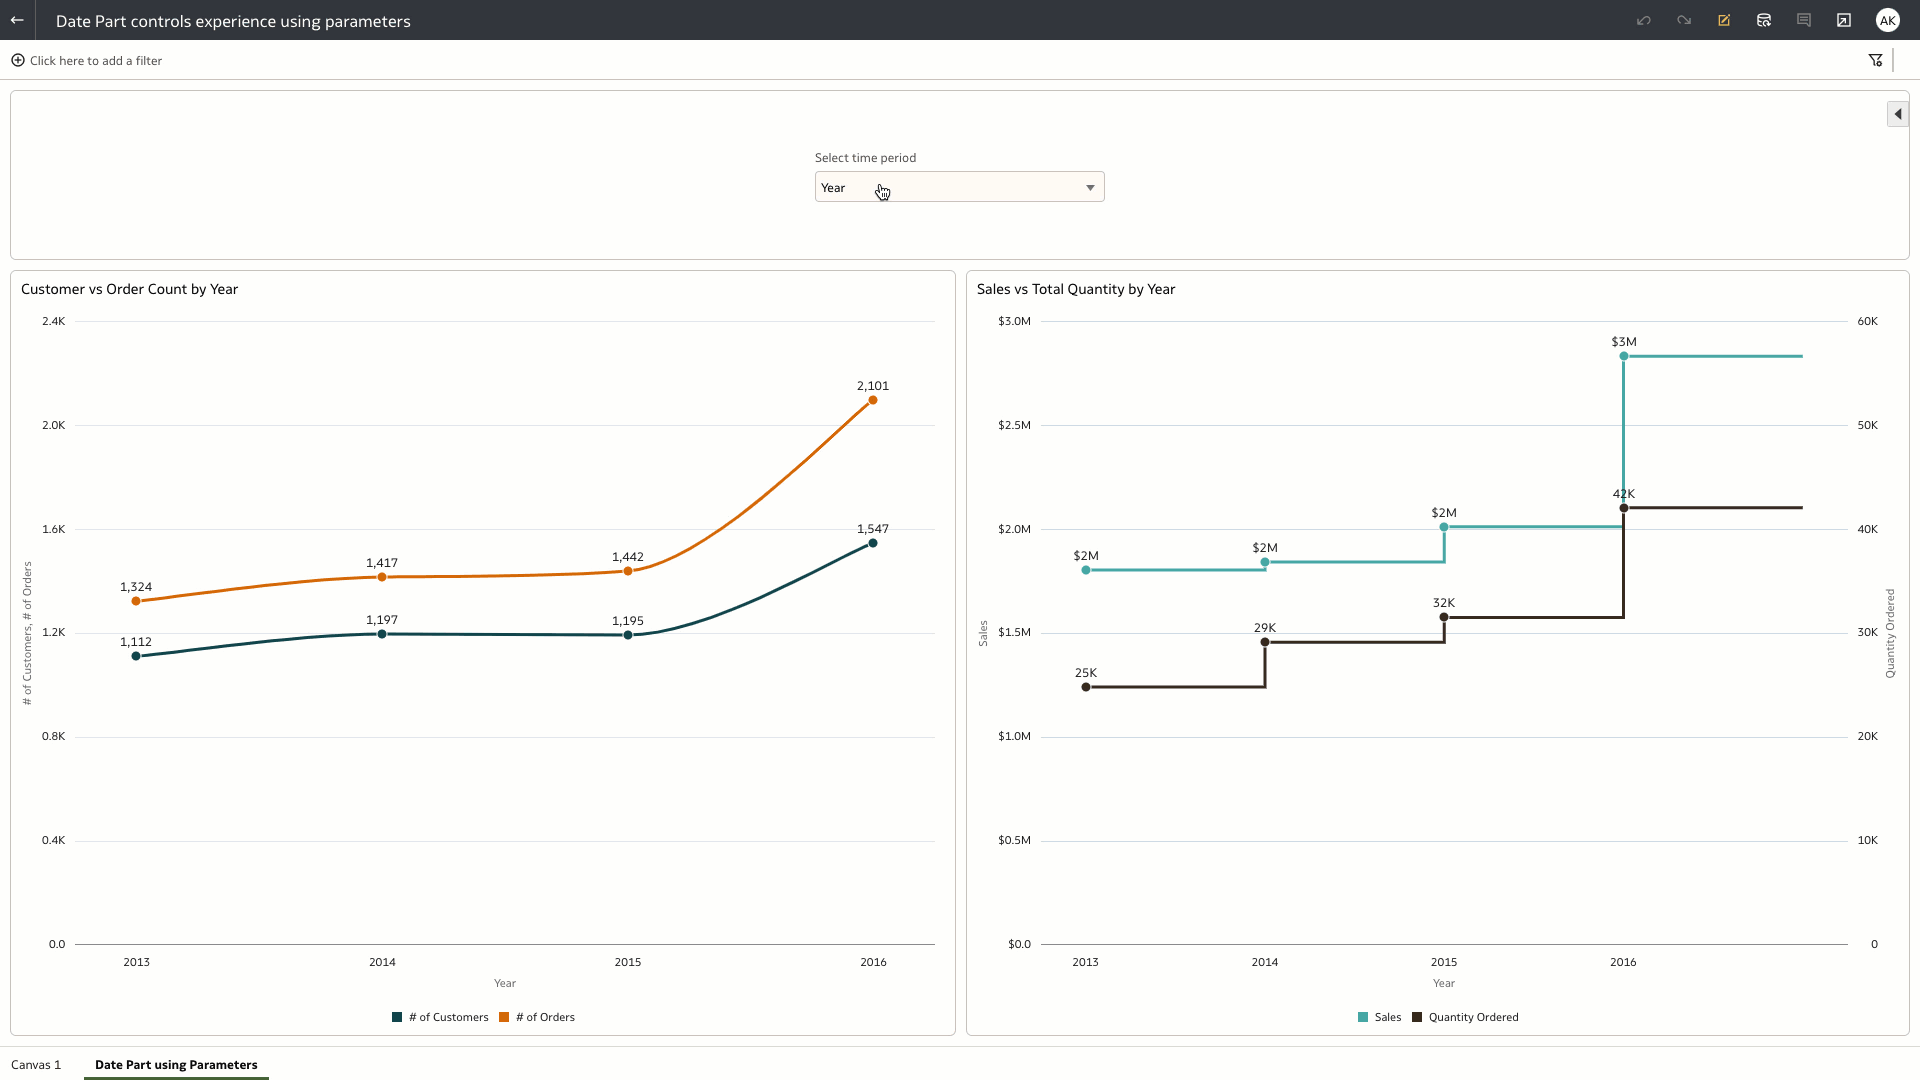
Task: Open the AK user profile avatar
Action: click(1887, 20)
